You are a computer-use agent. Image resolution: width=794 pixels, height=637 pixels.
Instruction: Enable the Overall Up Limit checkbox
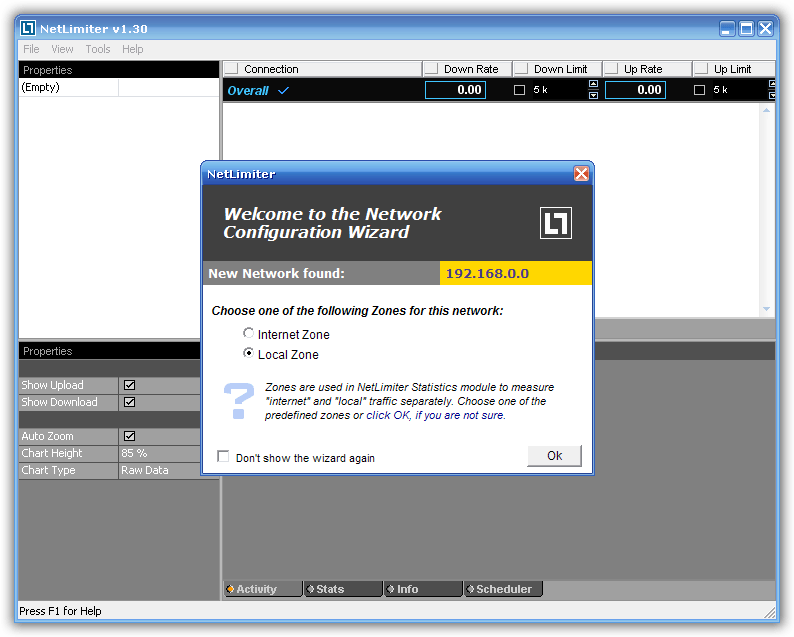699,90
